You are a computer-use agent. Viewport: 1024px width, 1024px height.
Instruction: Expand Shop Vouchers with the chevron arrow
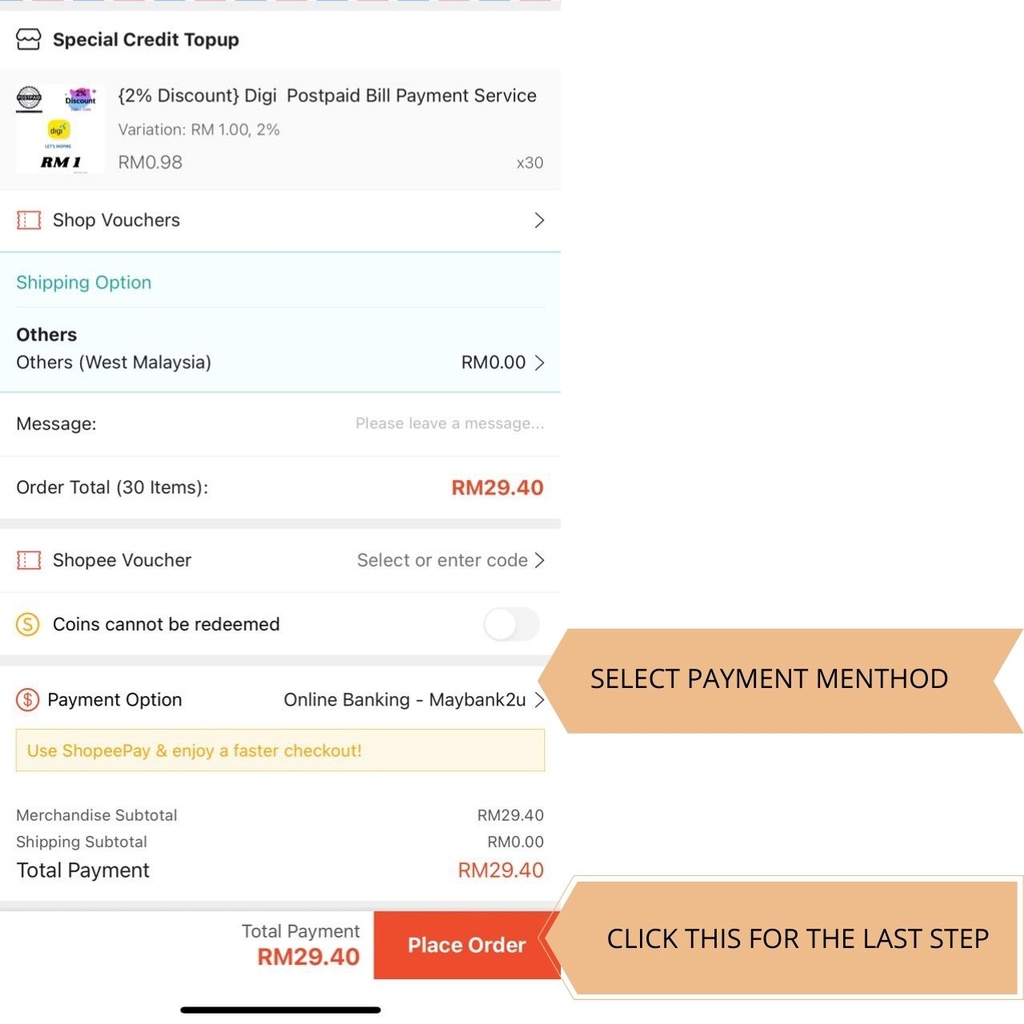pyautogui.click(x=539, y=220)
